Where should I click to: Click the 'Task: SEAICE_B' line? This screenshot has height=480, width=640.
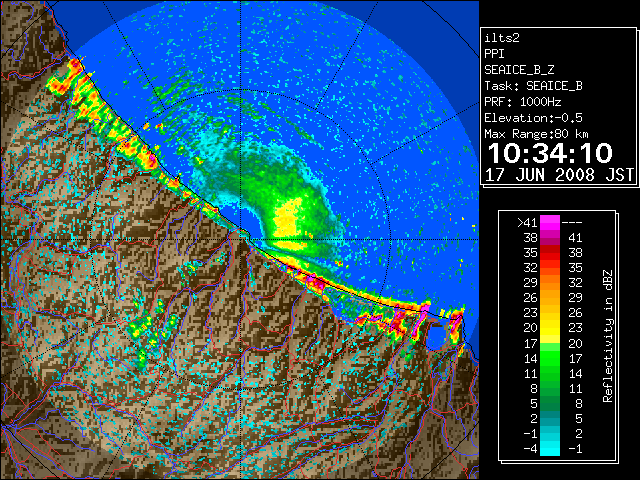533,86
